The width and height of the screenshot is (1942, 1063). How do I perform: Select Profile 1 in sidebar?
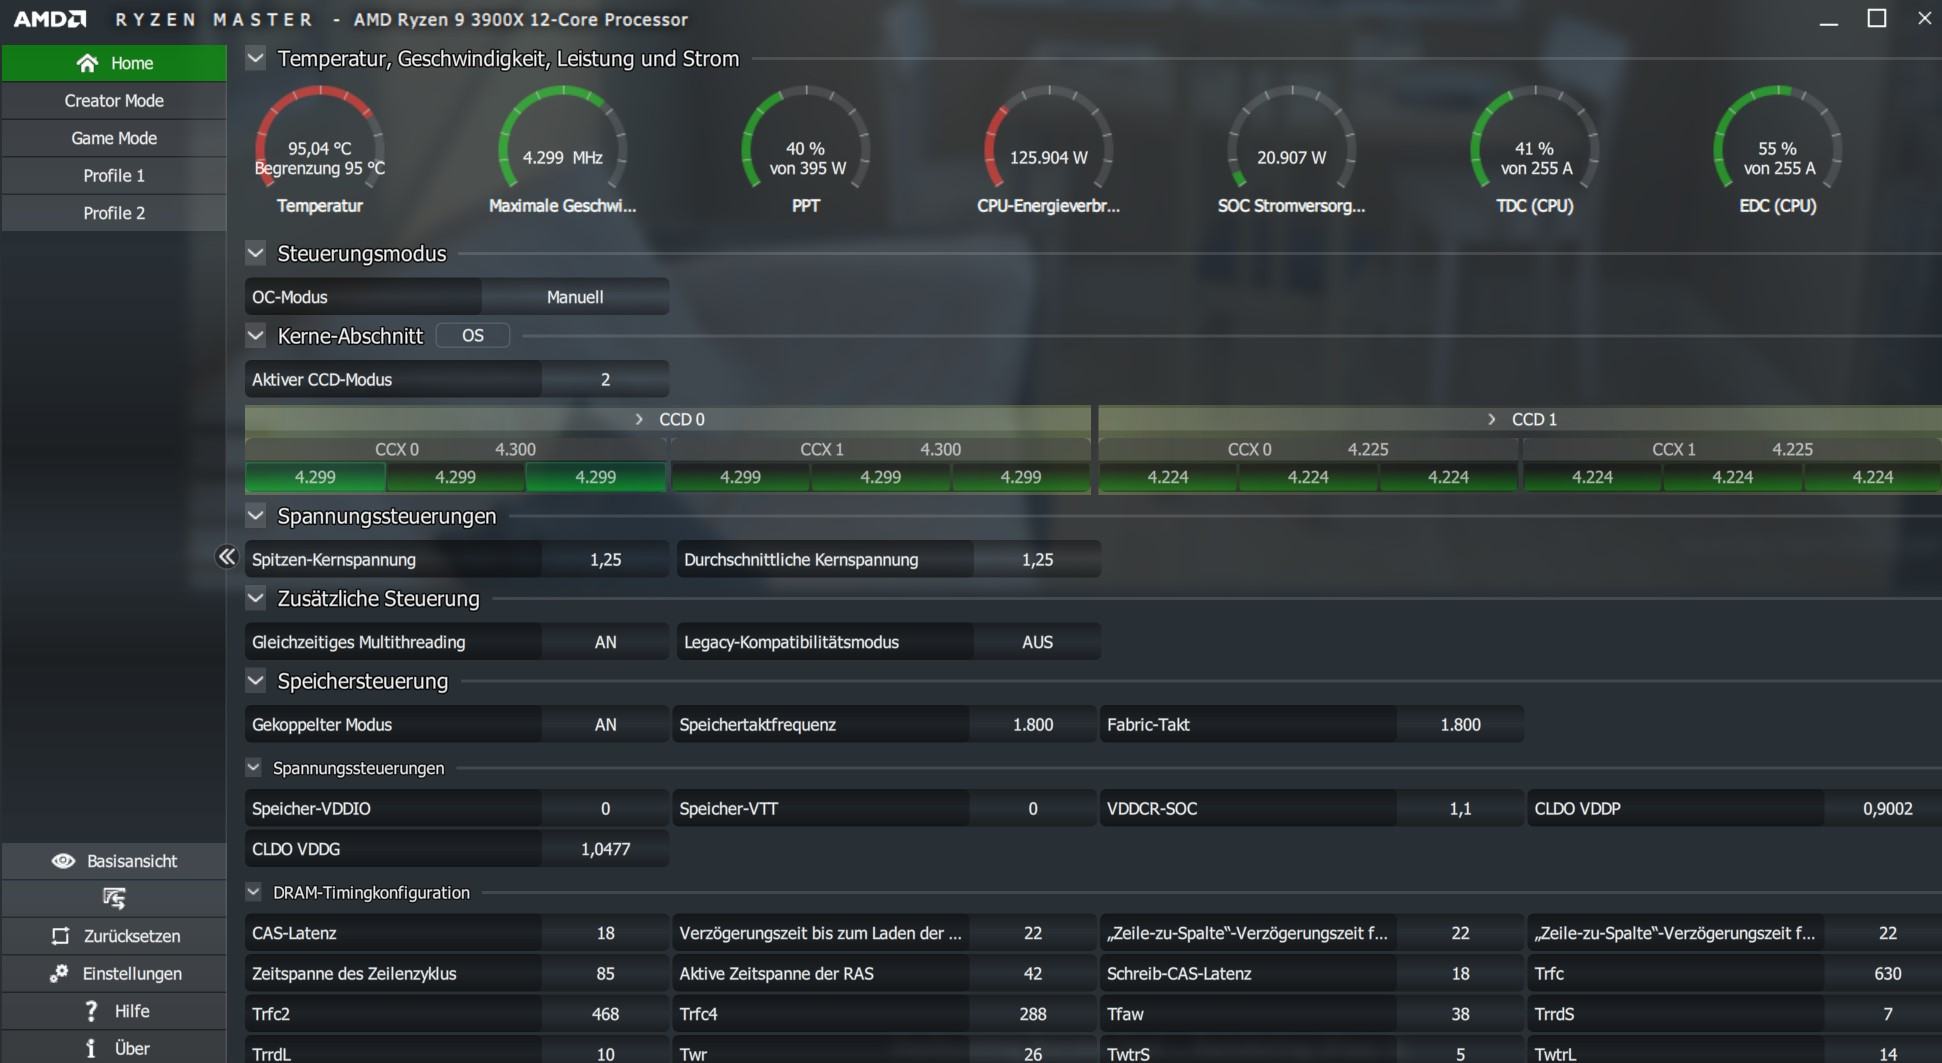(114, 176)
